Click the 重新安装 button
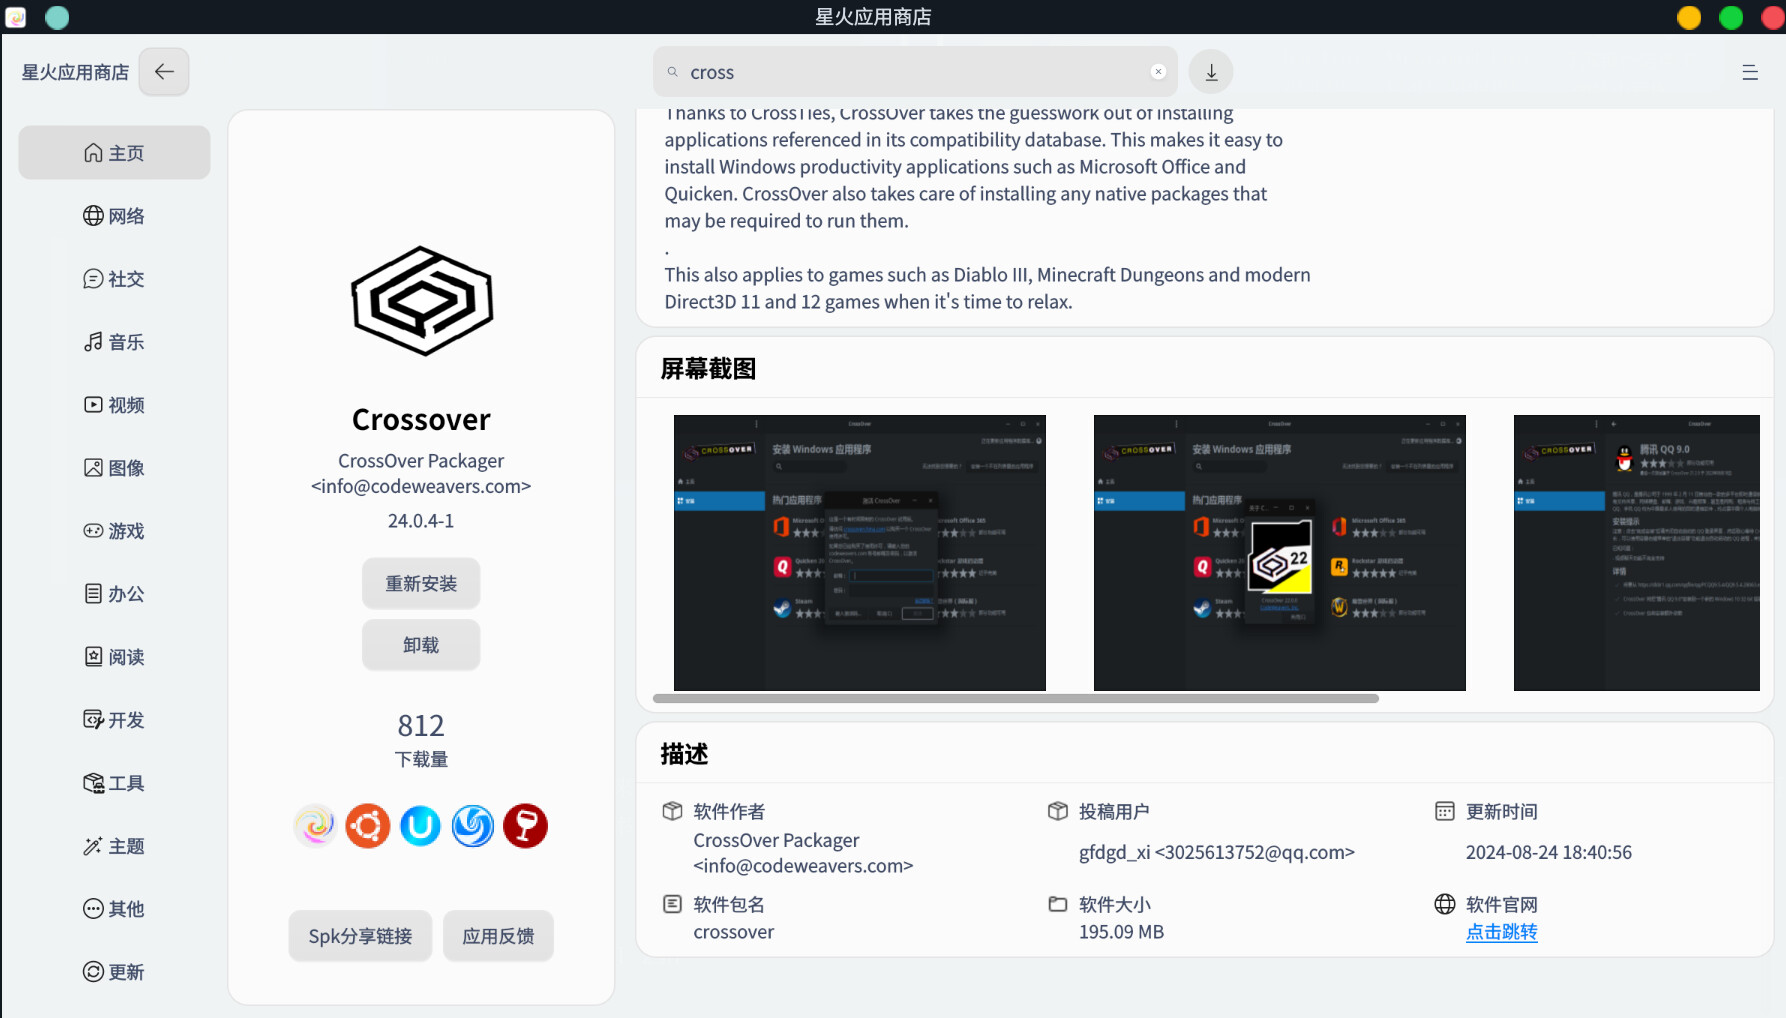This screenshot has height=1018, width=1786. pos(421,584)
